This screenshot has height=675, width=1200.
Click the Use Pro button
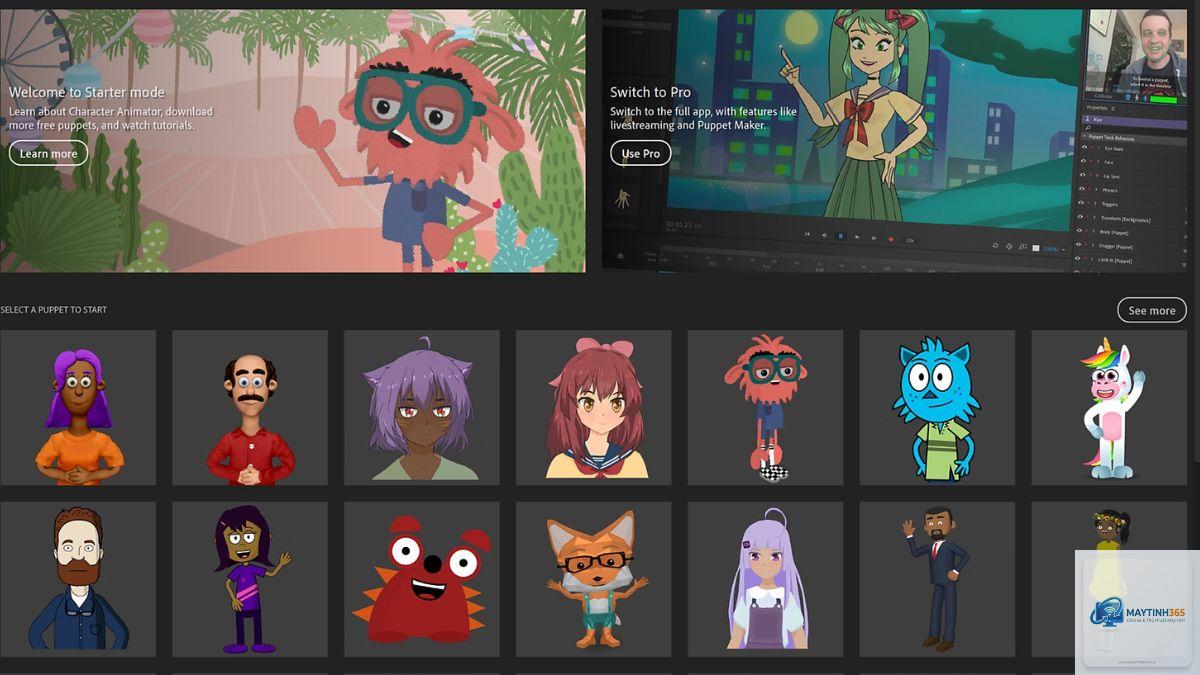(640, 153)
